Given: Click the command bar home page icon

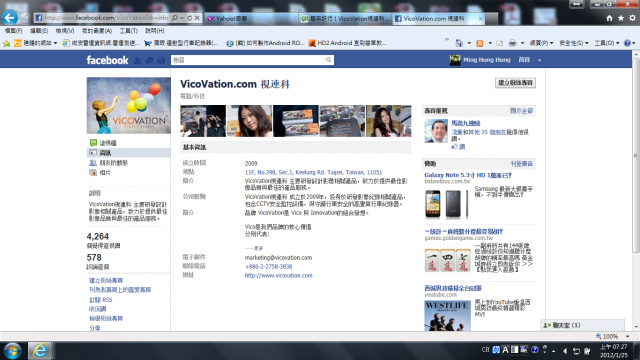Looking at the screenshot, I should pyautogui.click(x=459, y=43).
